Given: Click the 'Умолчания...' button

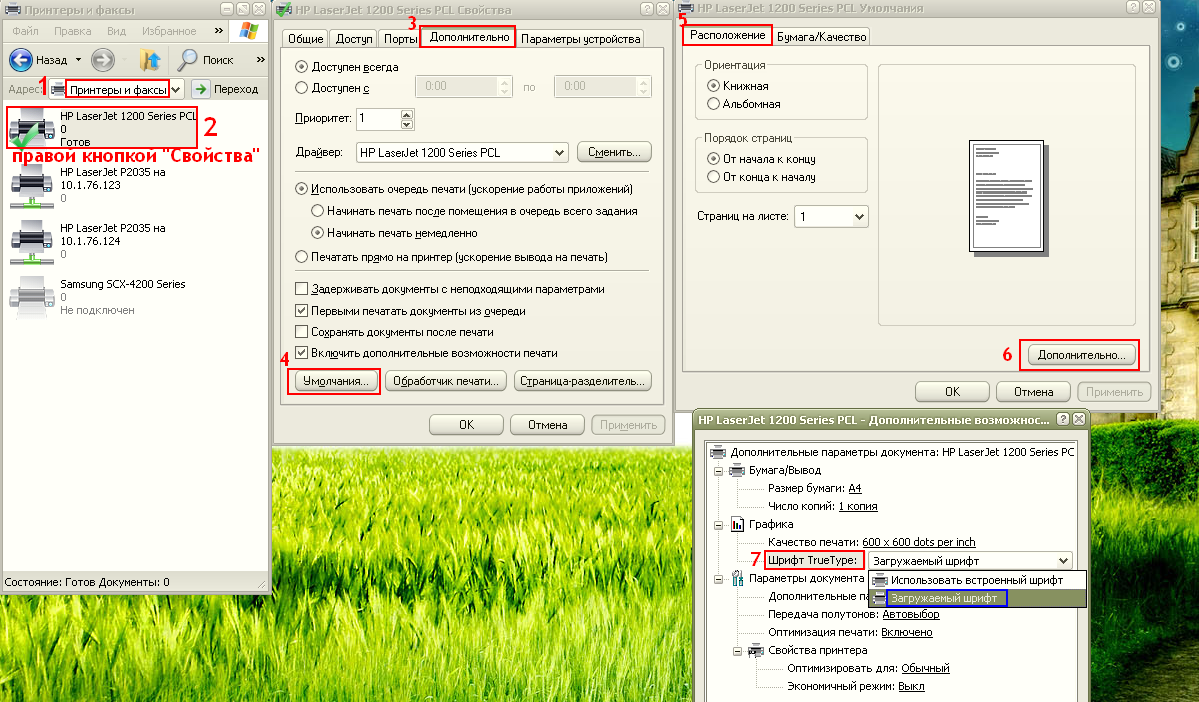Looking at the screenshot, I should click(334, 381).
